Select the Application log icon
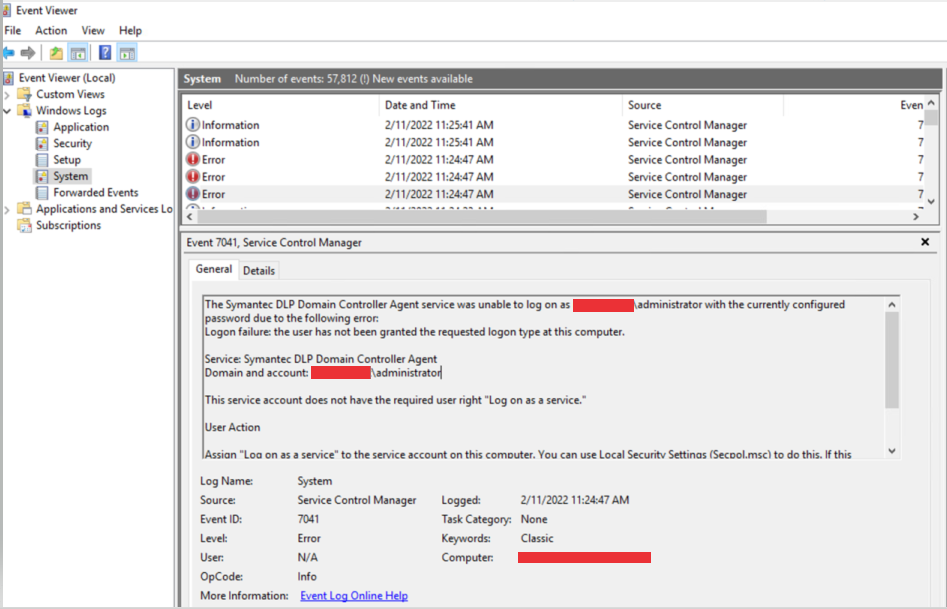 42,127
